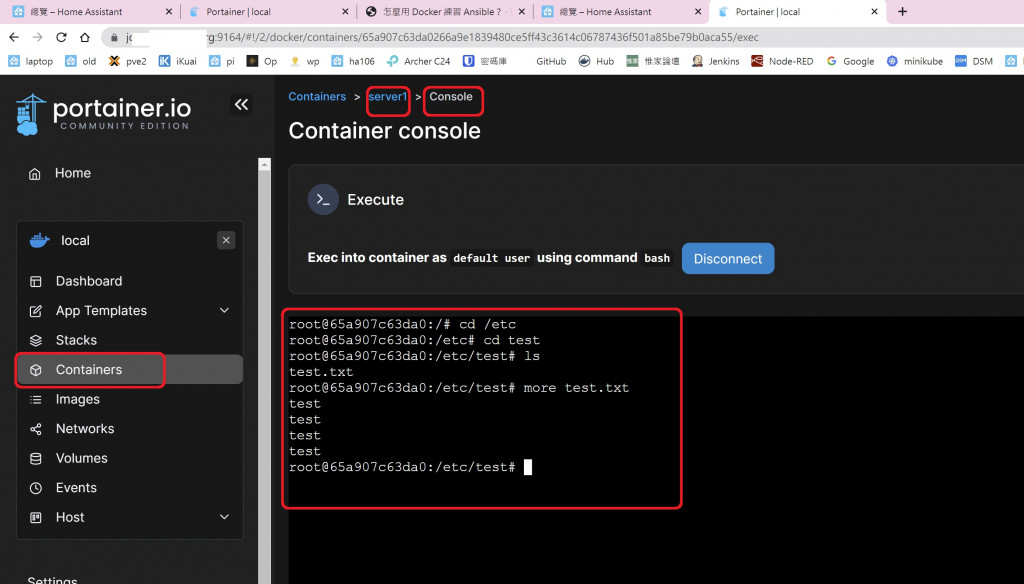This screenshot has width=1024, height=584.
Task: Click the Home house icon in sidebar
Action: click(35, 174)
